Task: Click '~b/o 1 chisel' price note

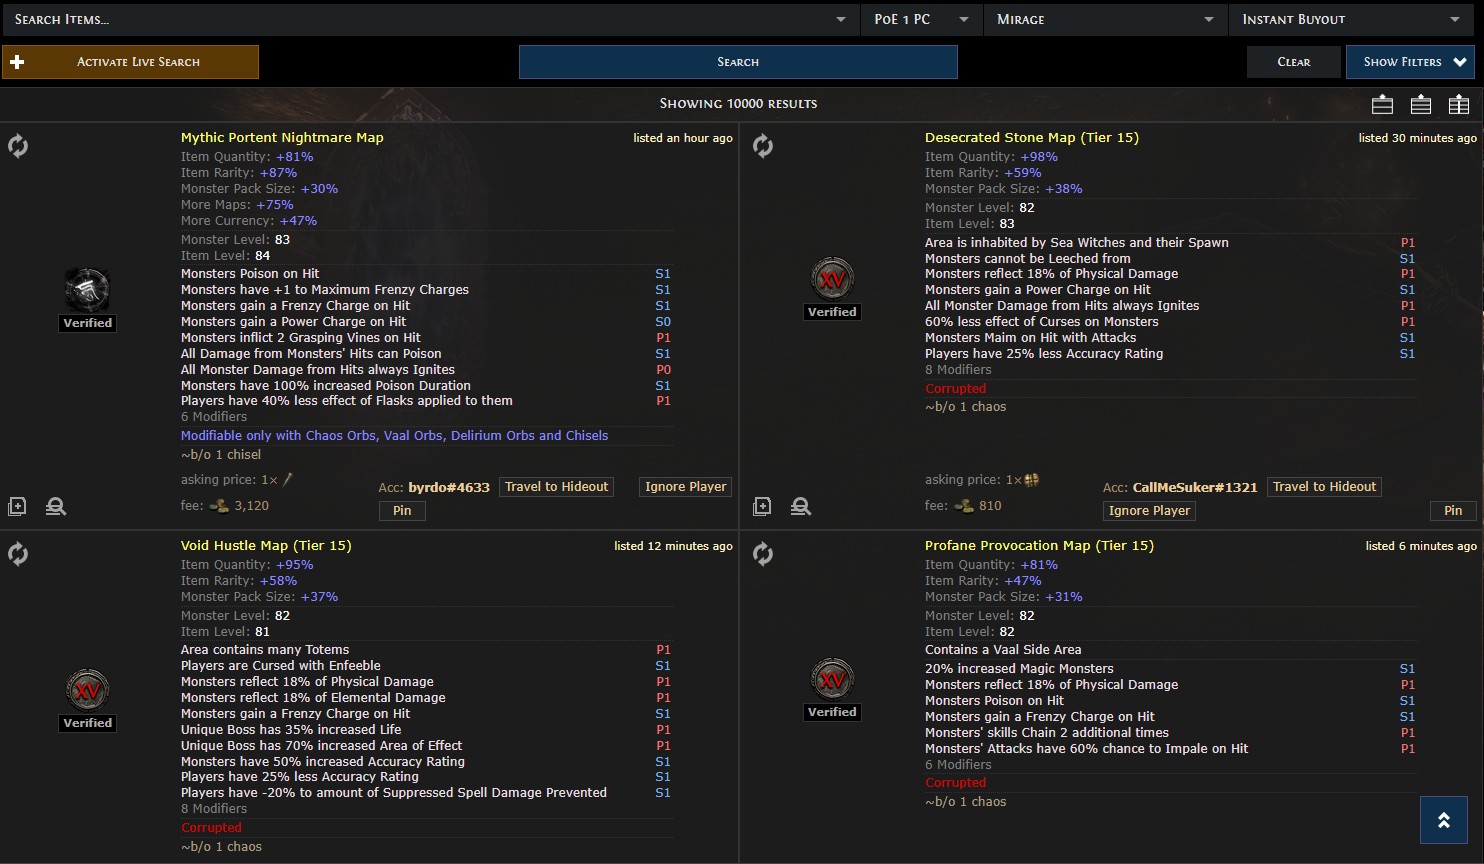Action: pyautogui.click(x=221, y=455)
